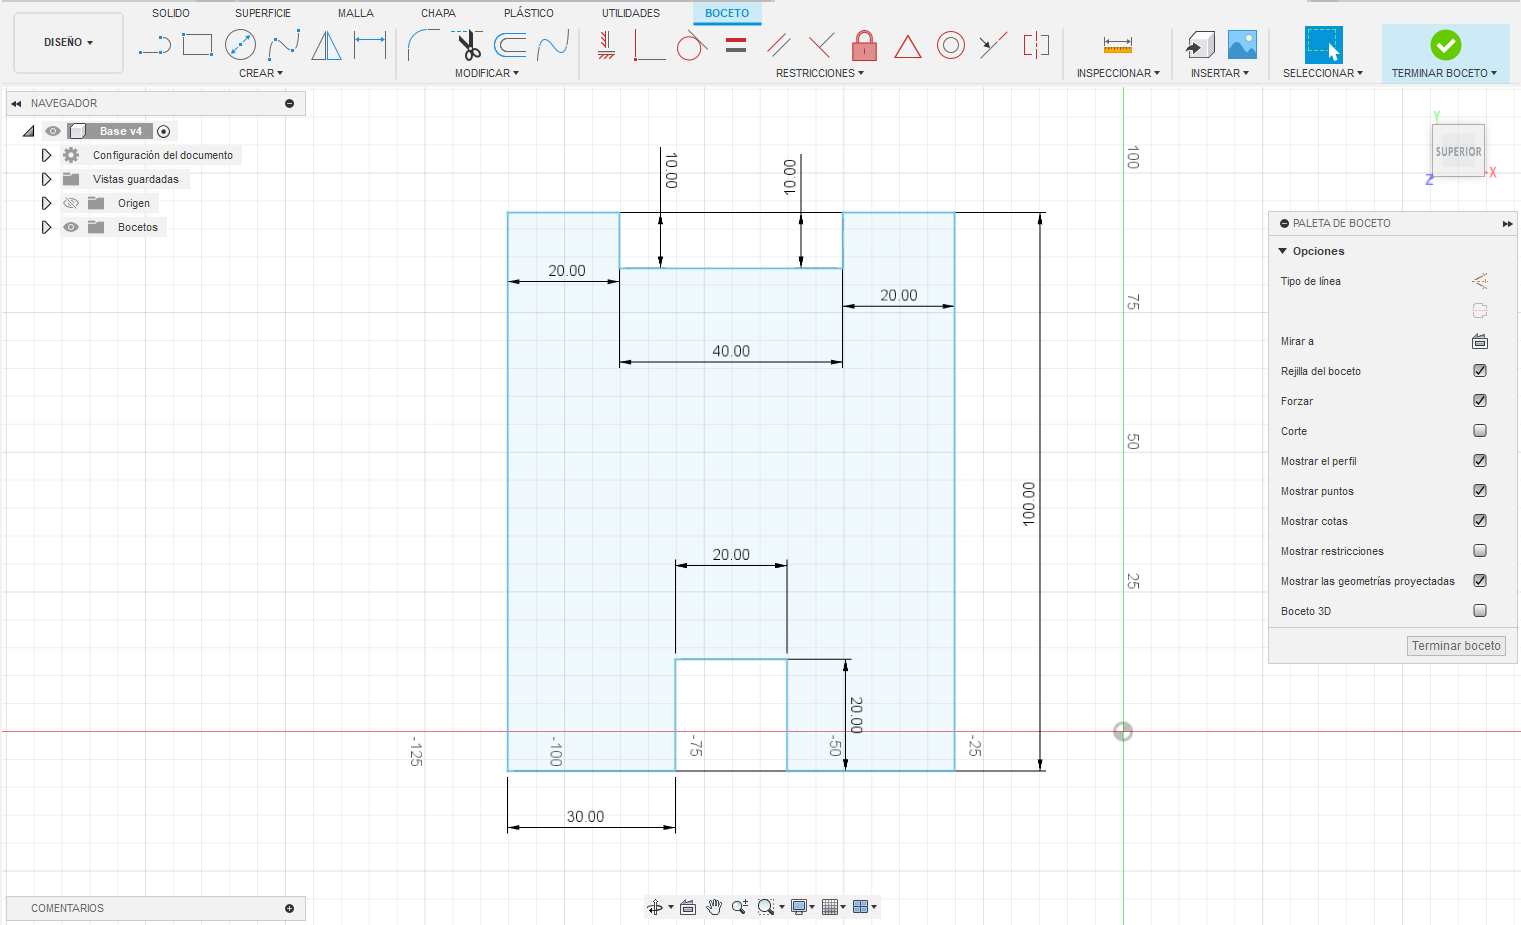Click the Insert Canvas image icon

pos(1242,45)
